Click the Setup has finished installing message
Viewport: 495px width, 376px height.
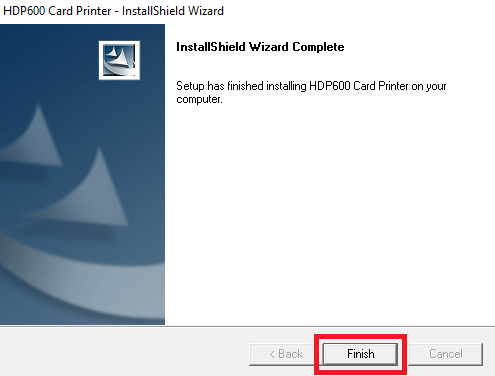pyautogui.click(x=311, y=92)
